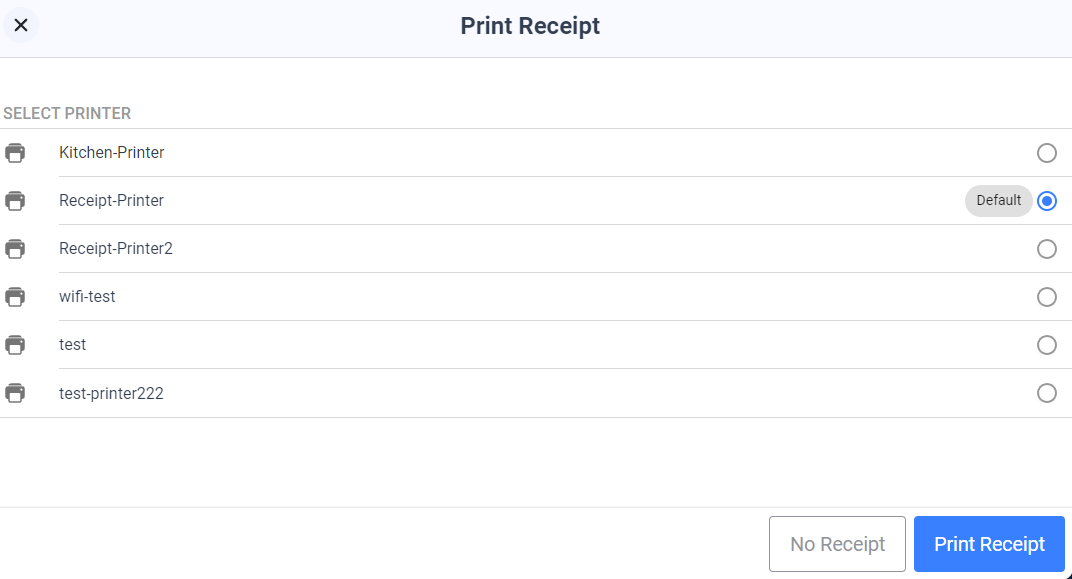Click the Default badge on Receipt-Printer

pyautogui.click(x=998, y=200)
